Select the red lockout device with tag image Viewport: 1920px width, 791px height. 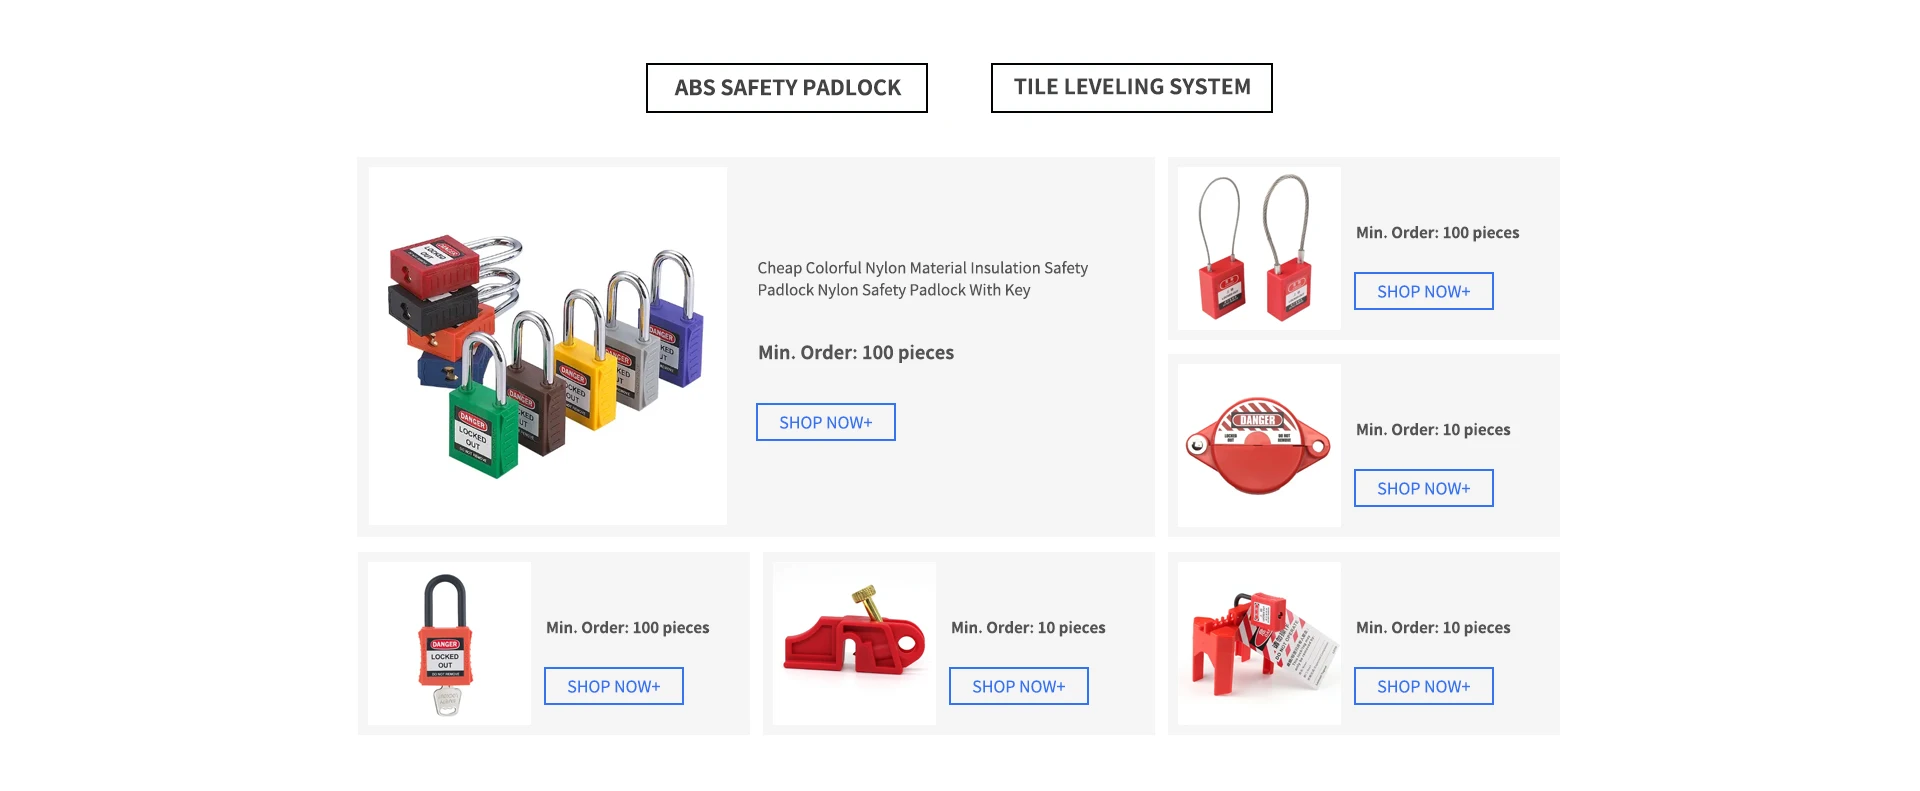pyautogui.click(x=1259, y=643)
